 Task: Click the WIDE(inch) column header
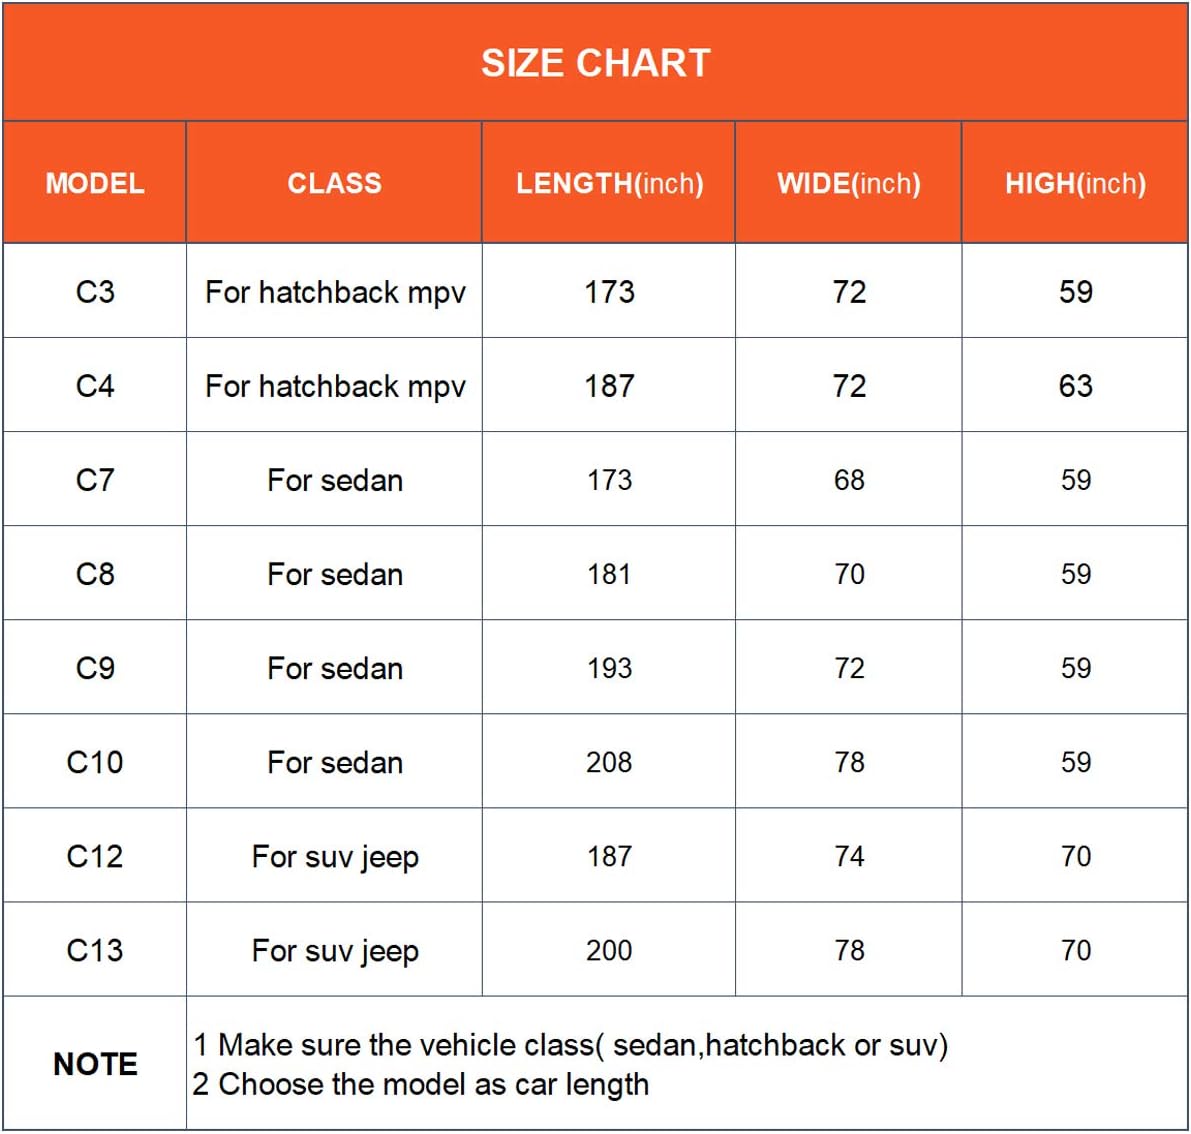pyautogui.click(x=848, y=183)
